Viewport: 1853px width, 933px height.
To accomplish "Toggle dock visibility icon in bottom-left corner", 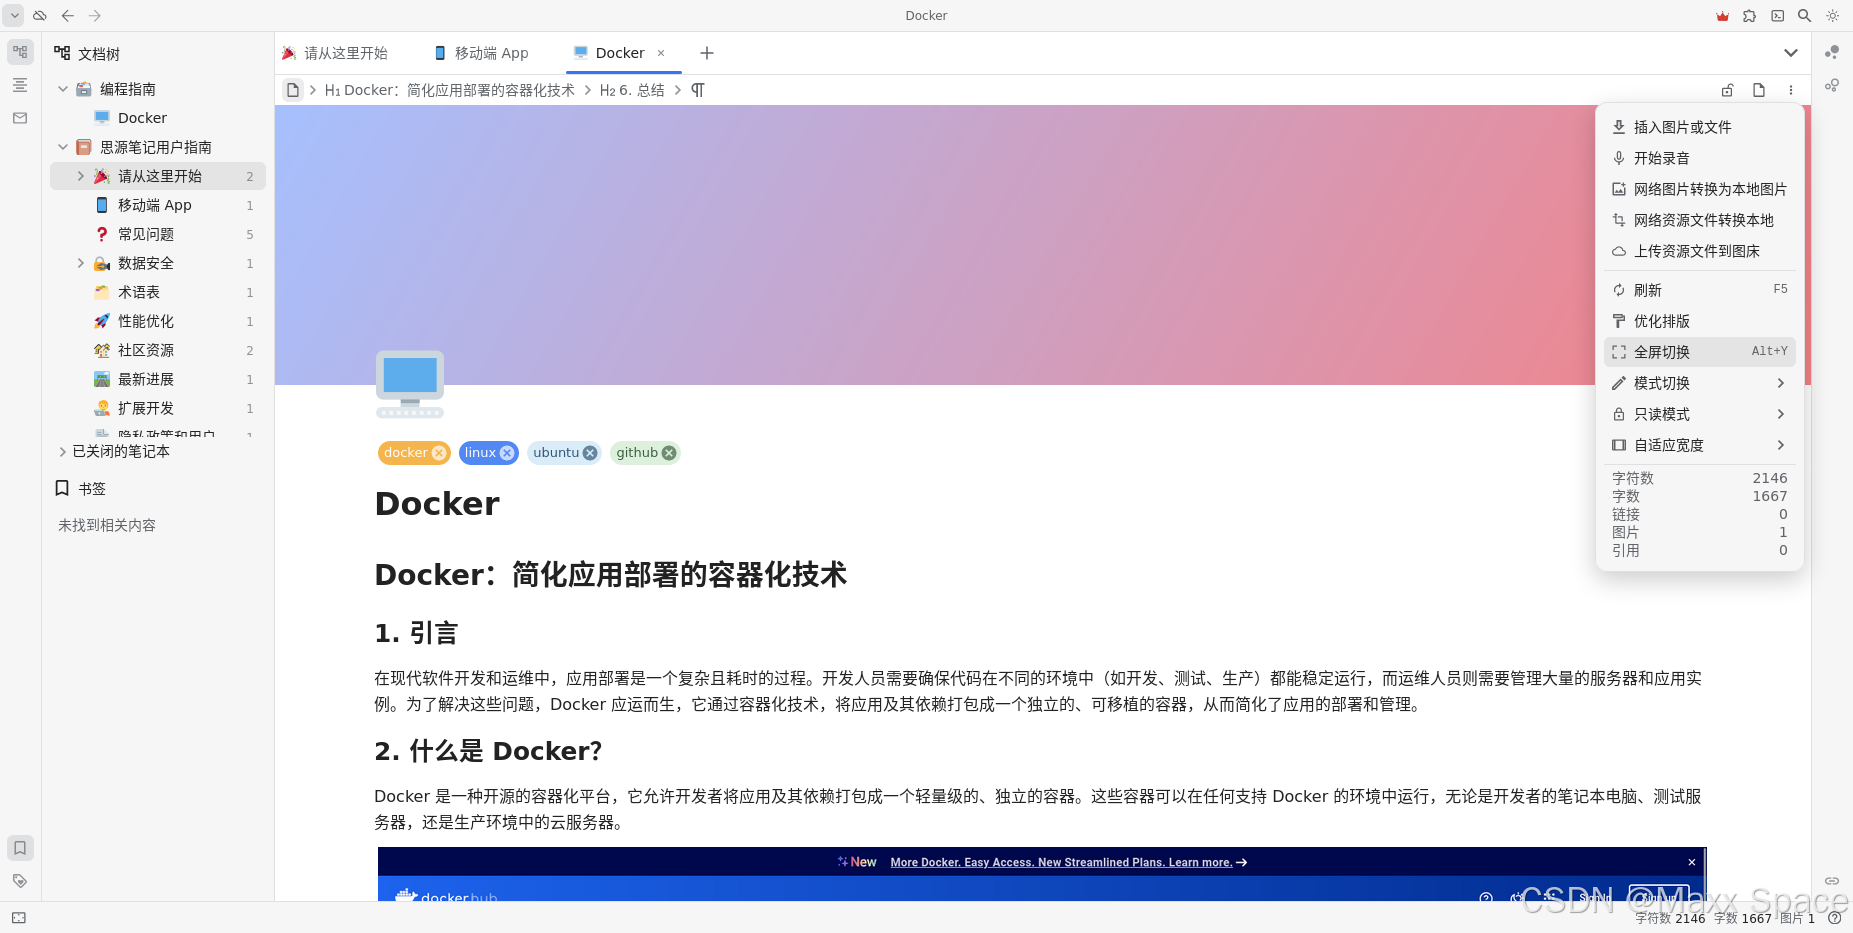I will click(19, 917).
